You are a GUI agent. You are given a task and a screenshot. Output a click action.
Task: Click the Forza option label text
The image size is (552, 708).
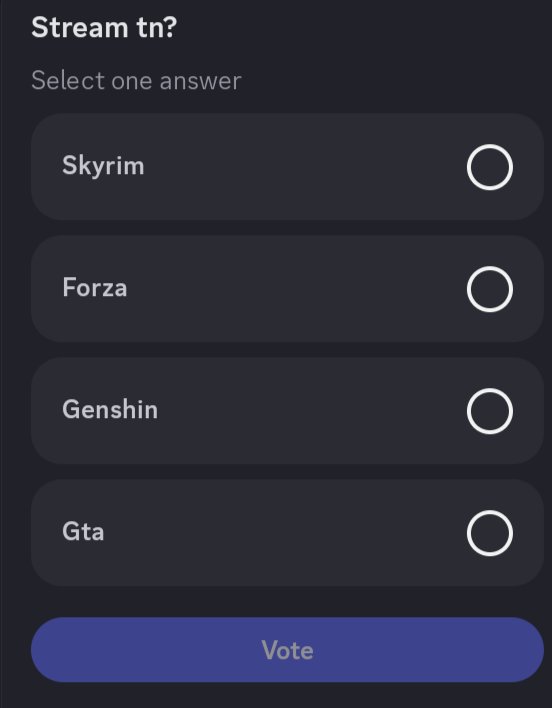point(95,288)
